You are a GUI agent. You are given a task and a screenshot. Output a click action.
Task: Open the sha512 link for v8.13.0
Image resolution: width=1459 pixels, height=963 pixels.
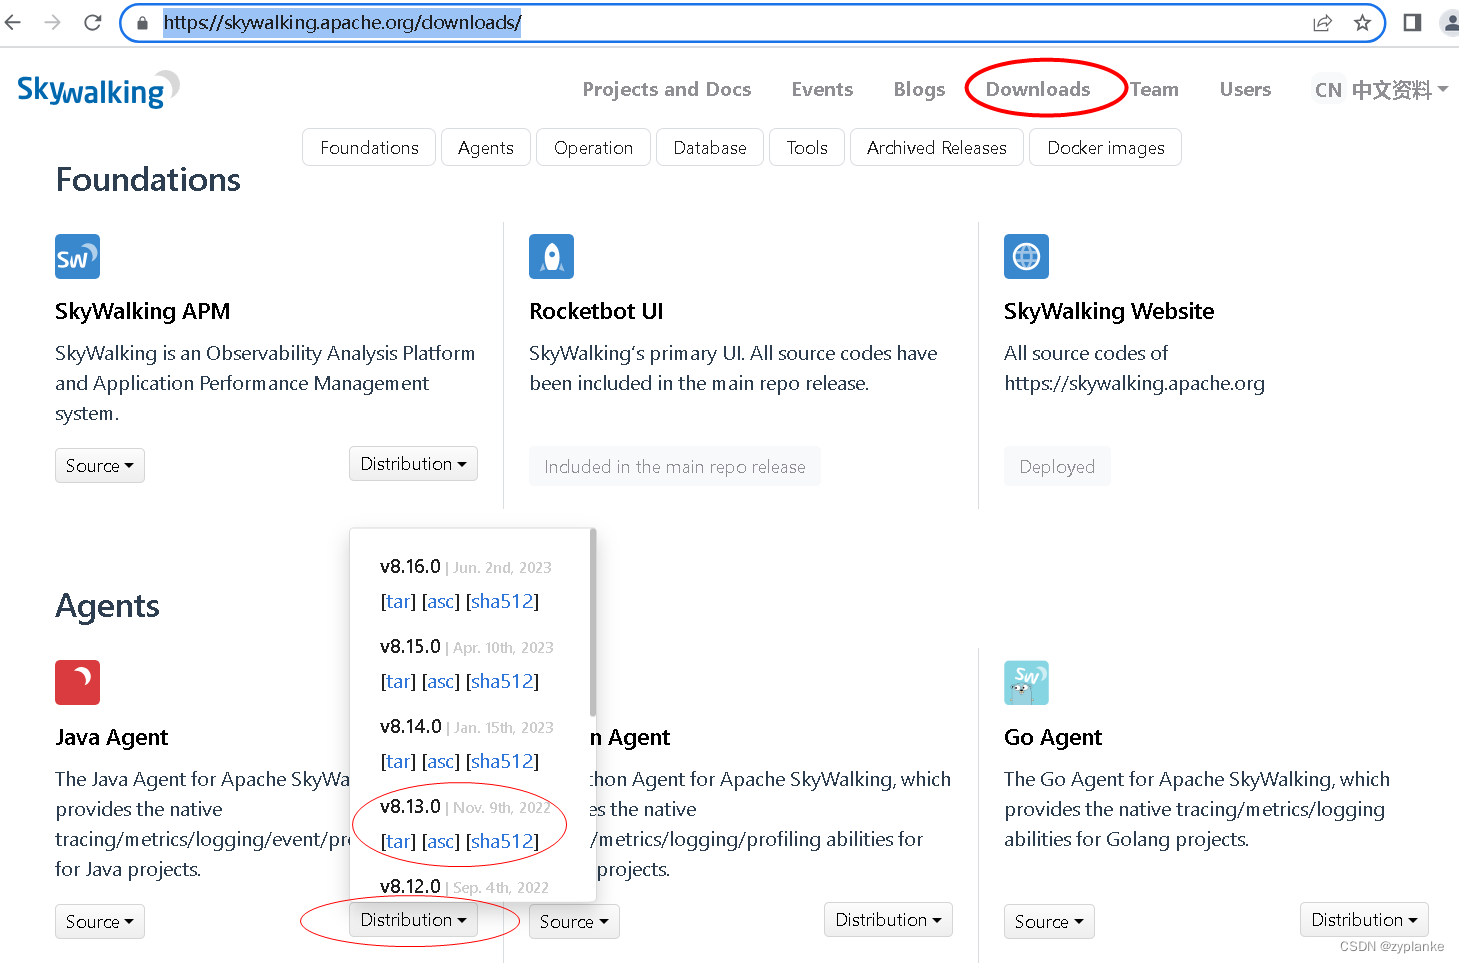tap(502, 841)
